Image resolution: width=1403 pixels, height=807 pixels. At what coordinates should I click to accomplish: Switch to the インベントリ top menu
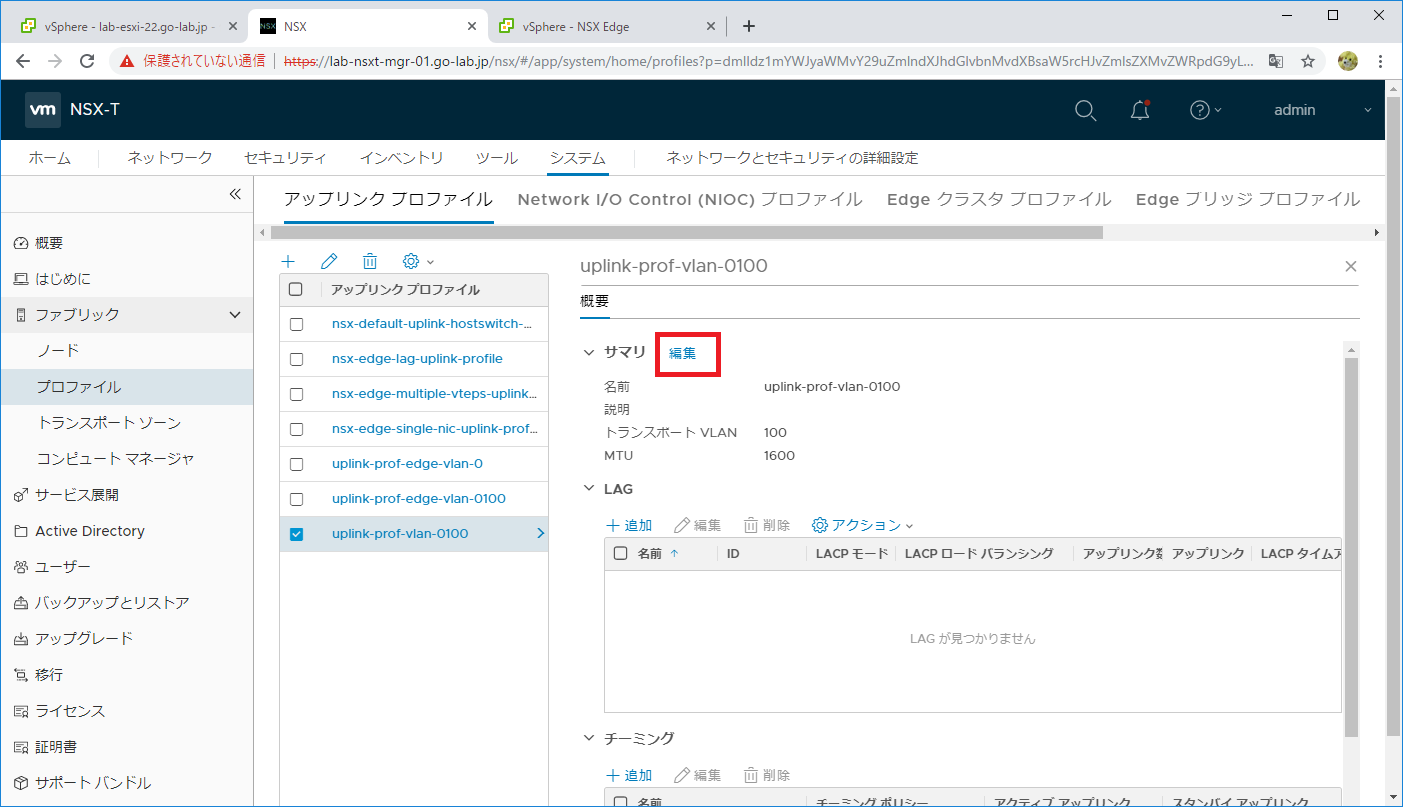[401, 158]
